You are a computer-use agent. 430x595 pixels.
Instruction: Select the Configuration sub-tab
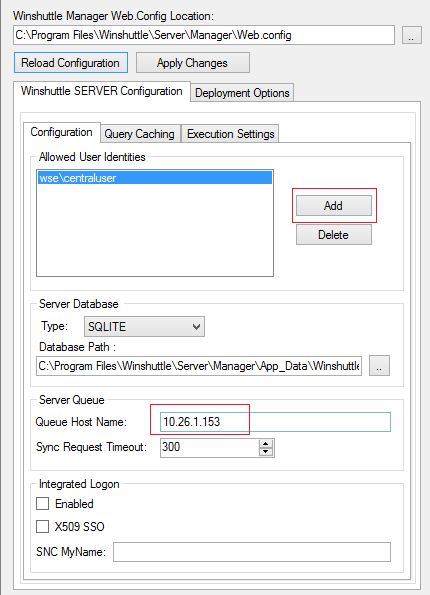click(x=61, y=132)
